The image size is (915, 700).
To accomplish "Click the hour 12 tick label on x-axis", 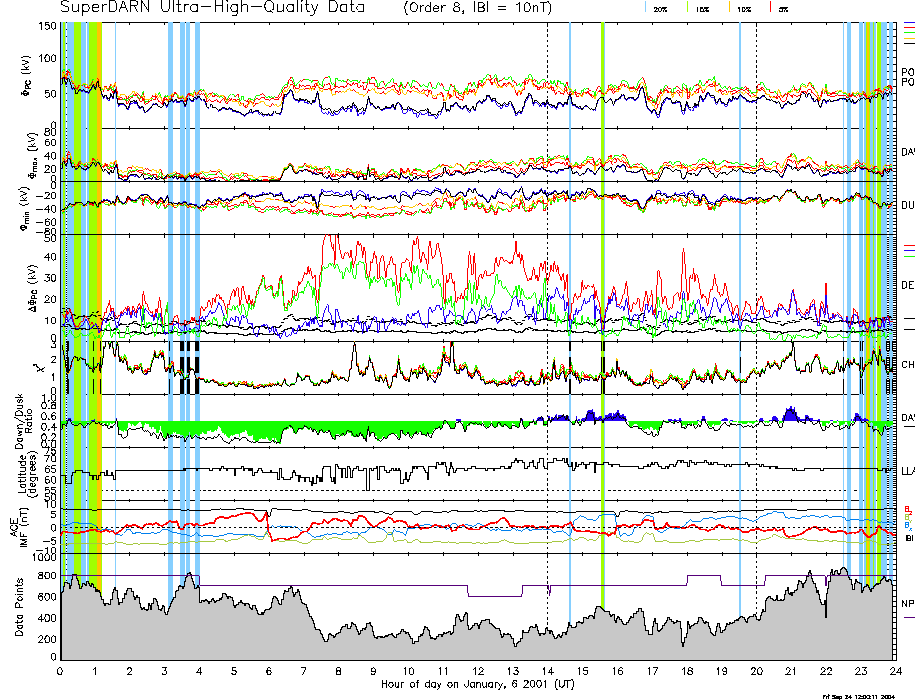I will 478,671.
